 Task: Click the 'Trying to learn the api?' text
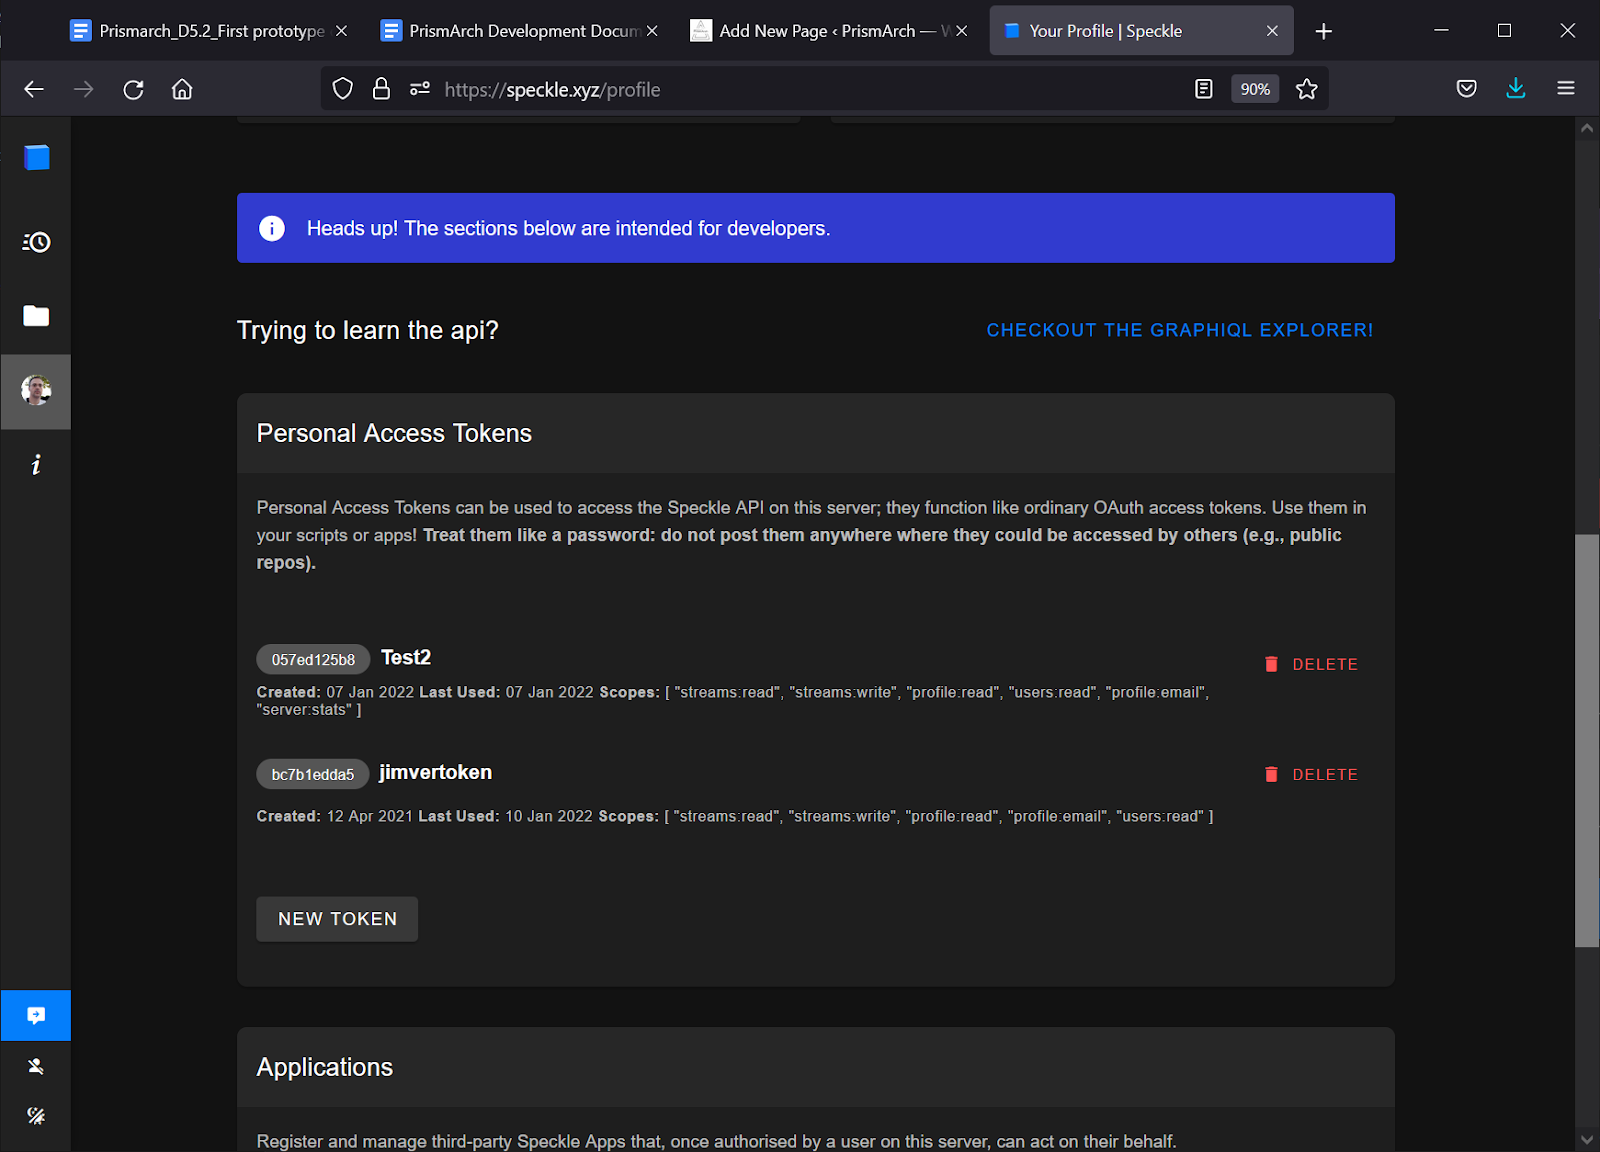[x=367, y=330]
